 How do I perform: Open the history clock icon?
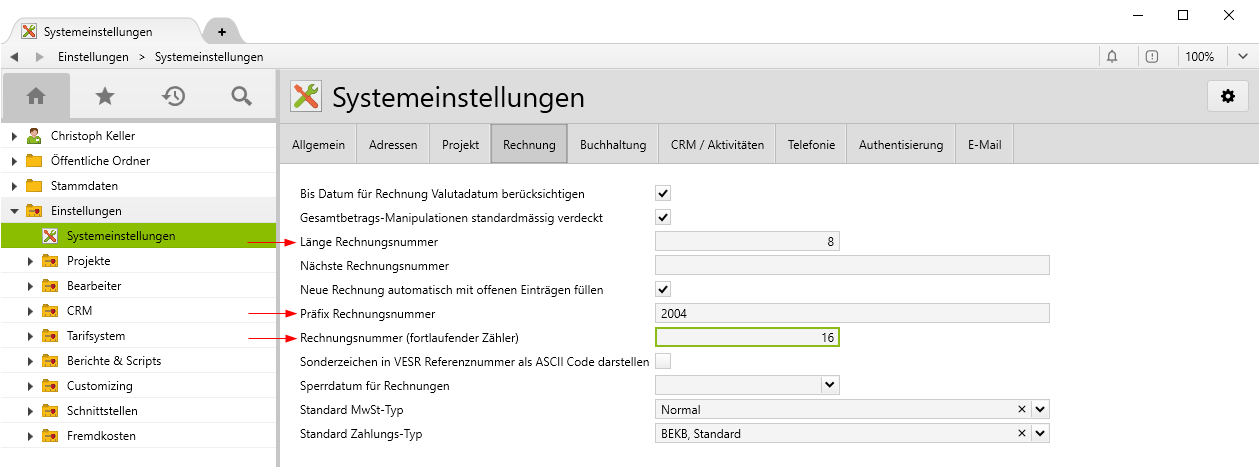[174, 96]
